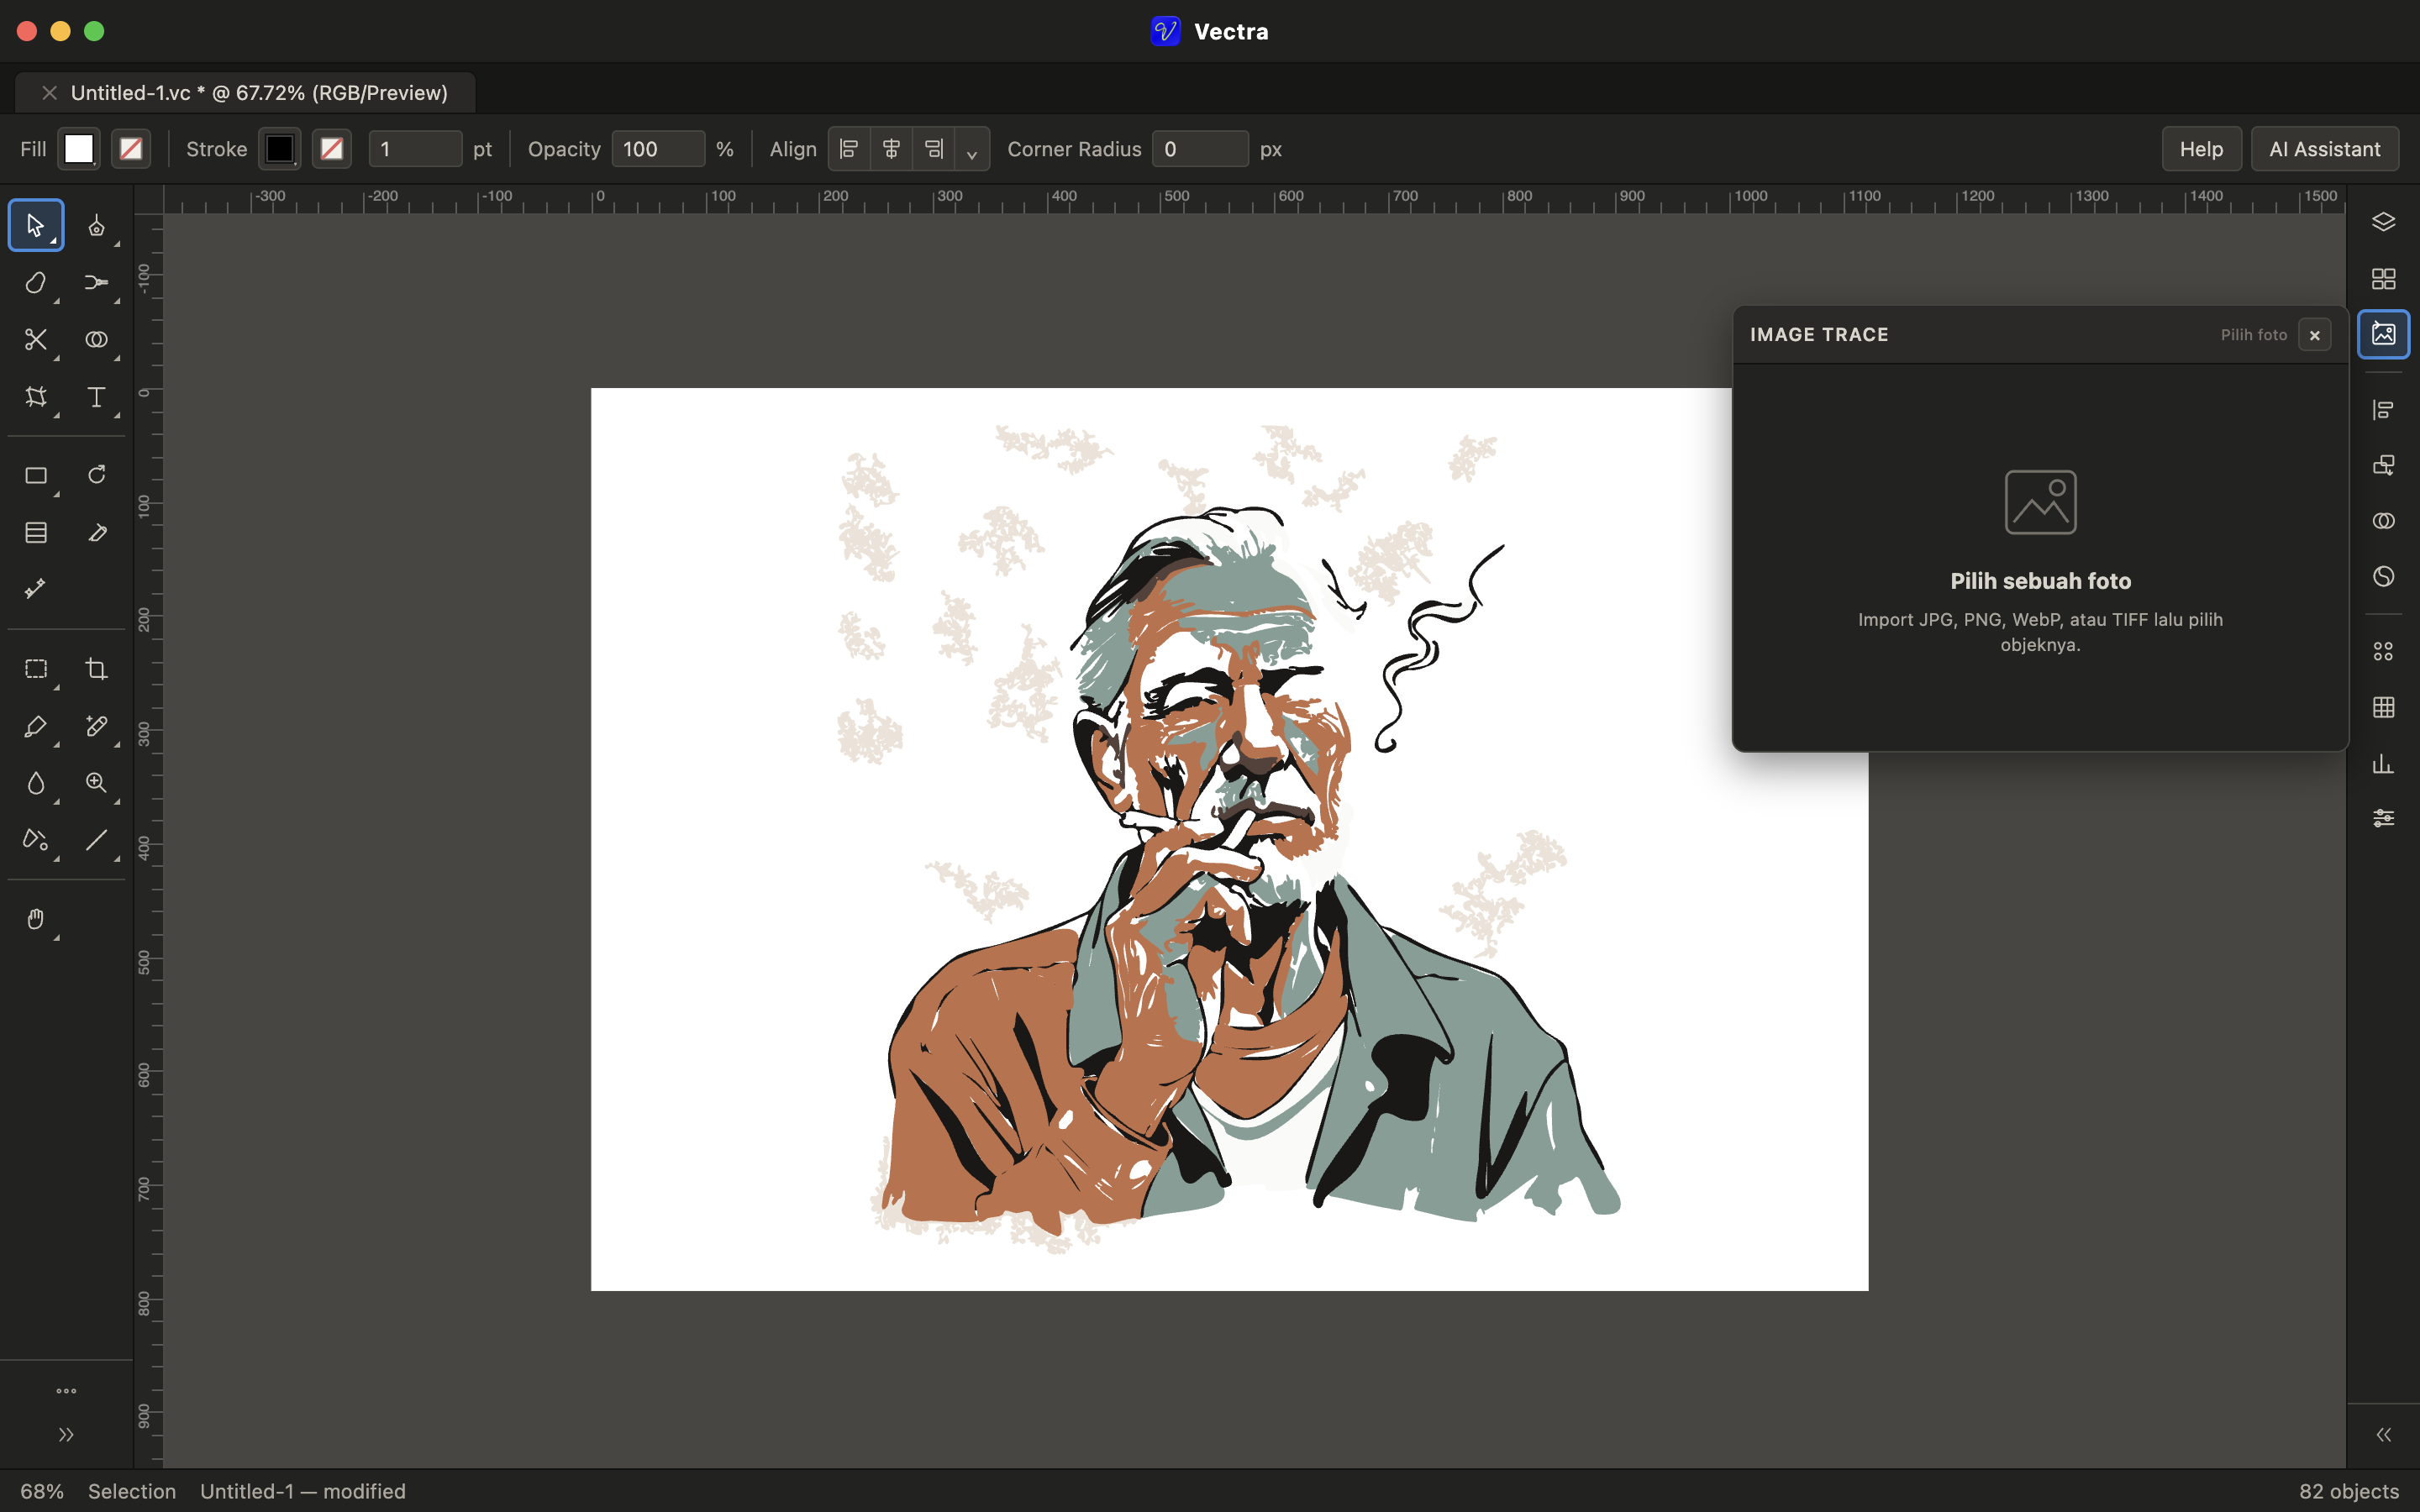Open the Graph chart panel
The image size is (2420, 1512).
(x=2383, y=764)
